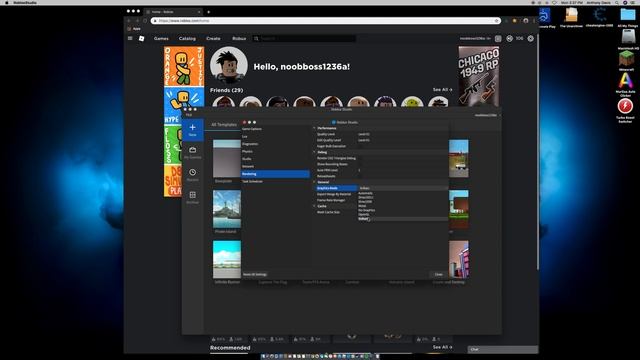Collapse the Debug settings section
The image size is (640, 360).
pos(314,152)
